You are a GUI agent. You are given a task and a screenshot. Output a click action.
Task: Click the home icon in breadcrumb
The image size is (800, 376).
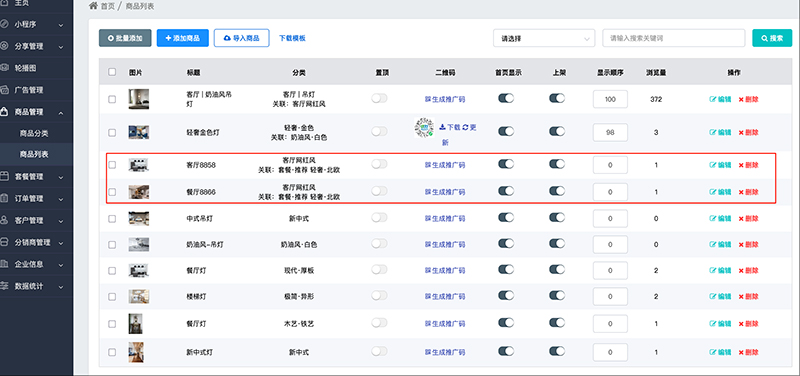[x=93, y=6]
